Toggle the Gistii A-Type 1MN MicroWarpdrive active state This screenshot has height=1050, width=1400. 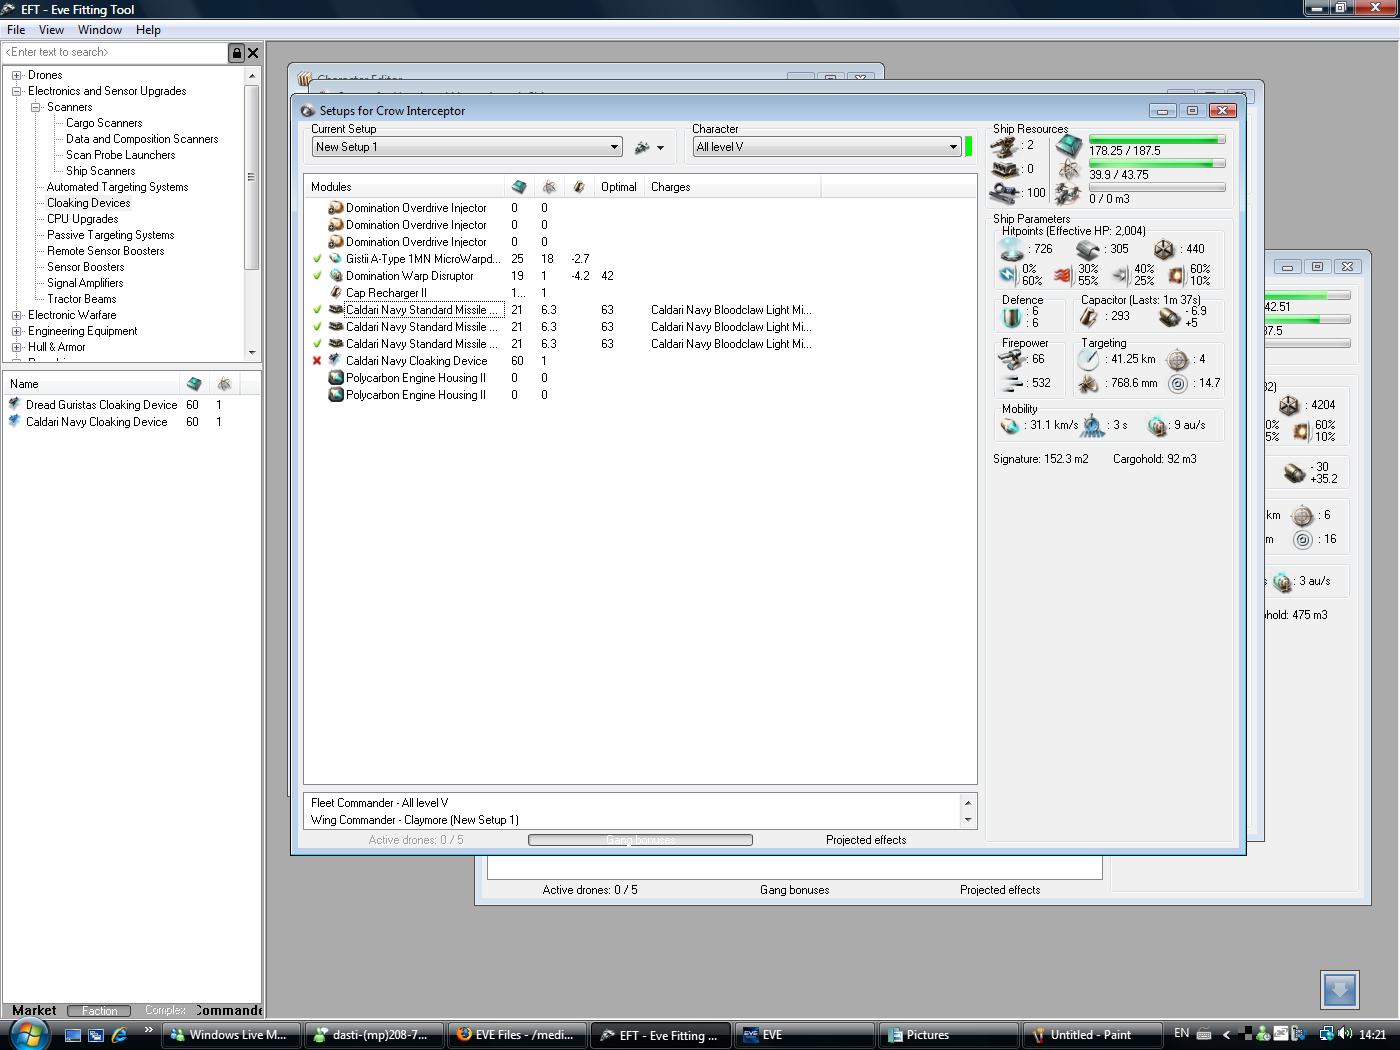click(x=317, y=259)
